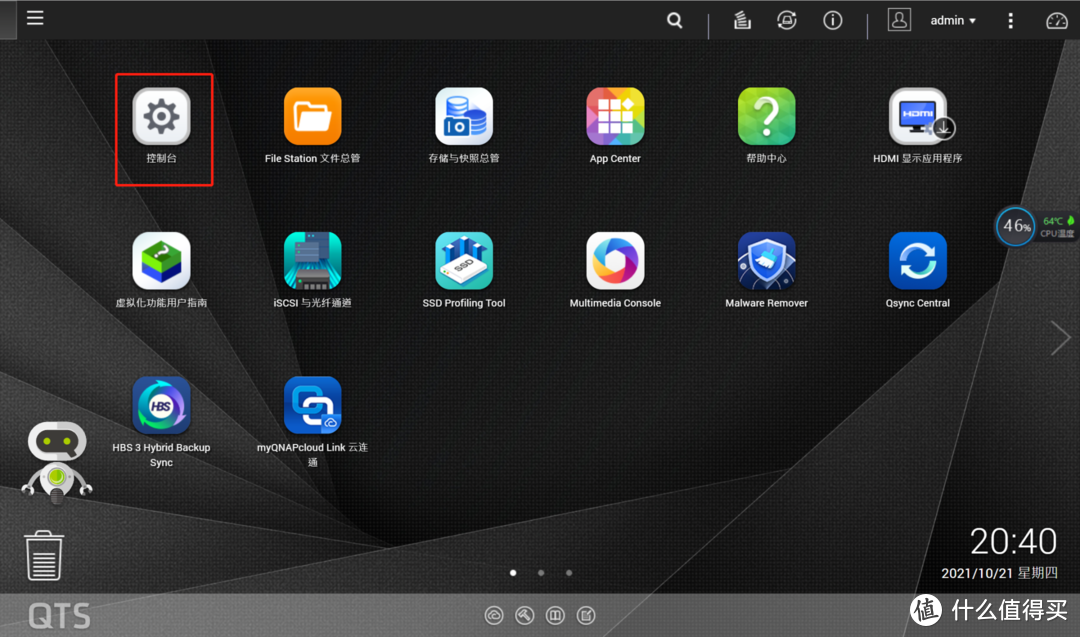The image size is (1080, 637).
Task: Open 存储与快照总管 storage manager
Action: coord(464,116)
